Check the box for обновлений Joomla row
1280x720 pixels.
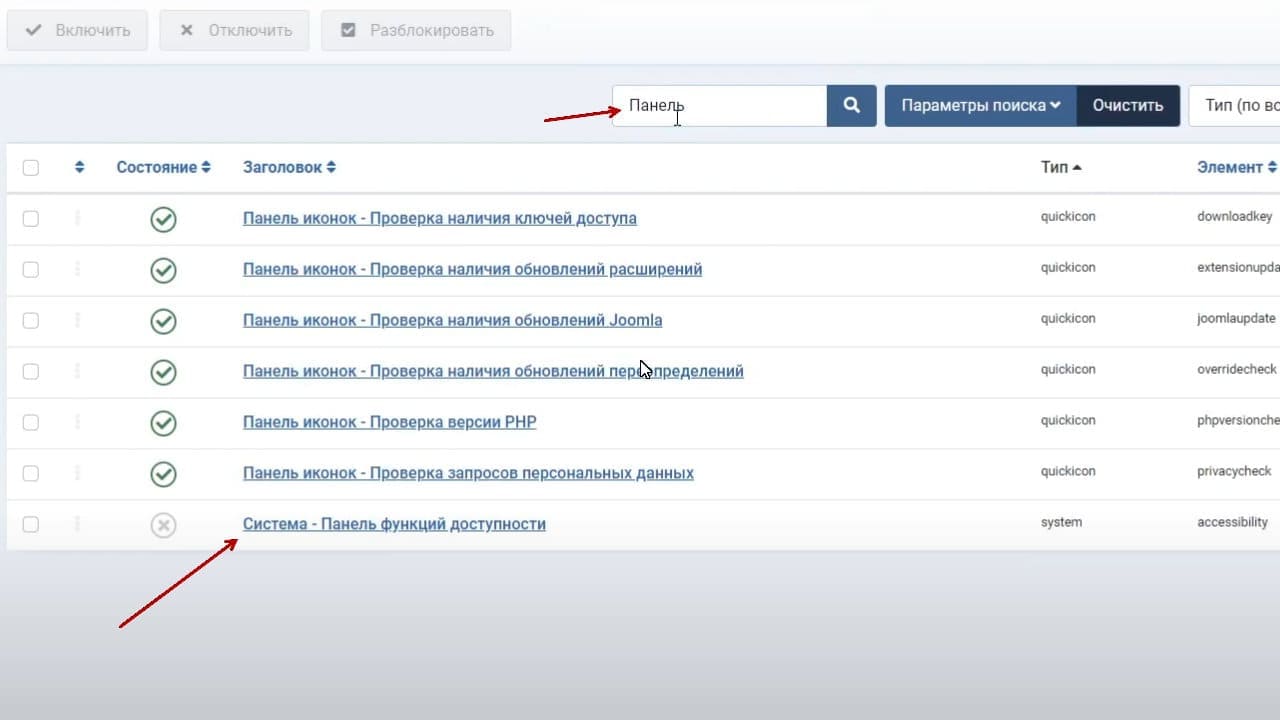[31, 321]
